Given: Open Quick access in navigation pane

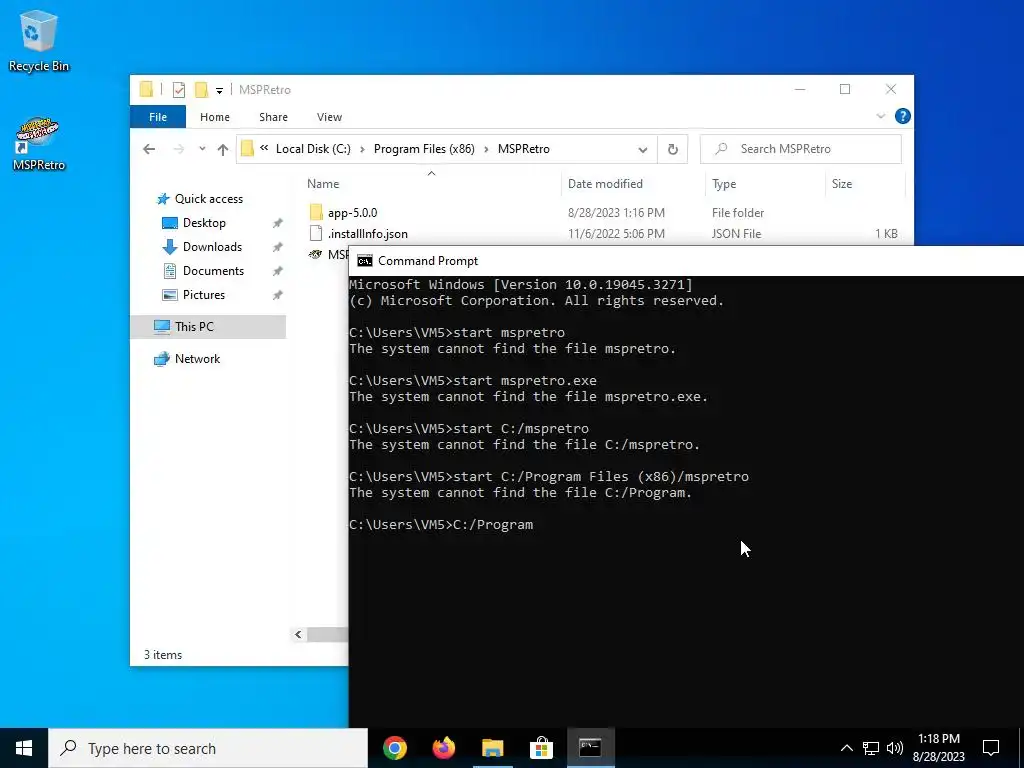Looking at the screenshot, I should tap(208, 199).
